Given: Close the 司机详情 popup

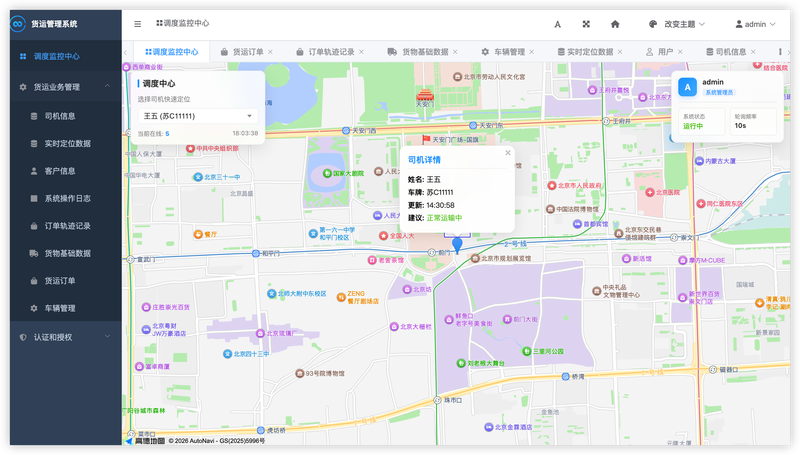Looking at the screenshot, I should coord(508,153).
